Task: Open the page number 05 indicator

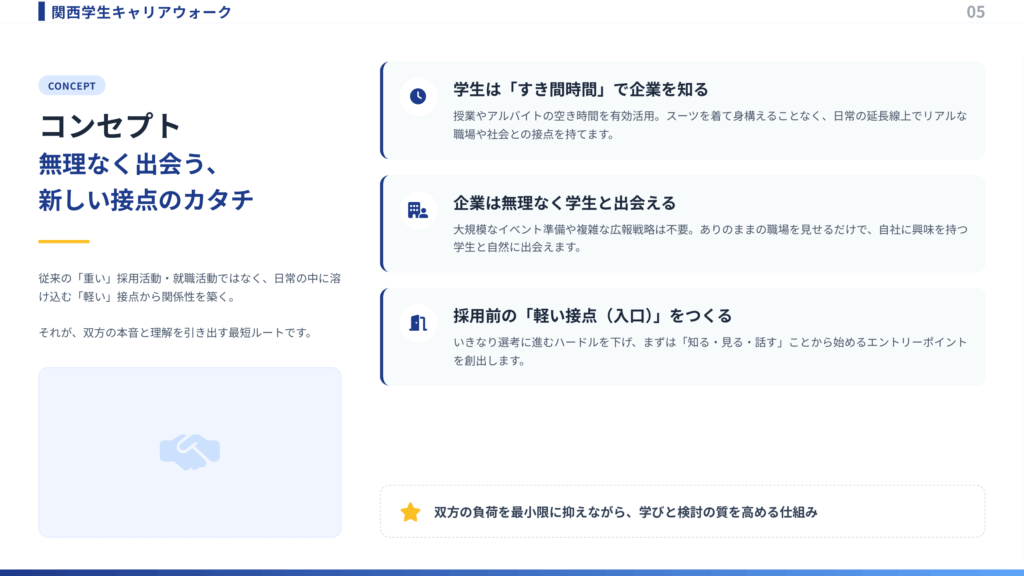Action: [975, 12]
